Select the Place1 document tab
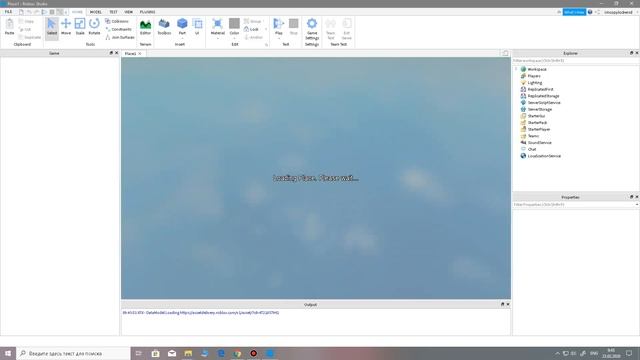The width and height of the screenshot is (640, 360). click(x=130, y=53)
